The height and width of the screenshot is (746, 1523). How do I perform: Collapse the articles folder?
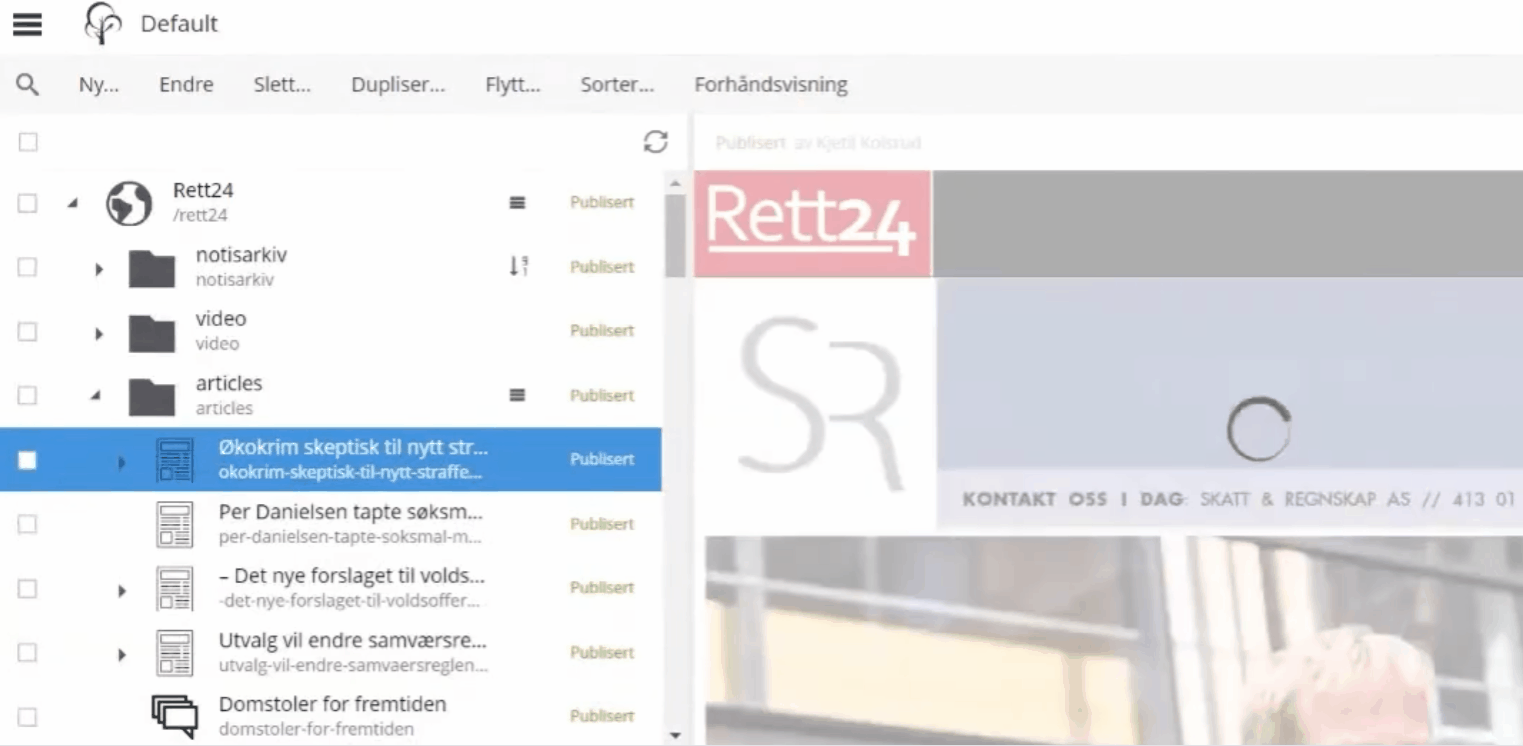95,394
